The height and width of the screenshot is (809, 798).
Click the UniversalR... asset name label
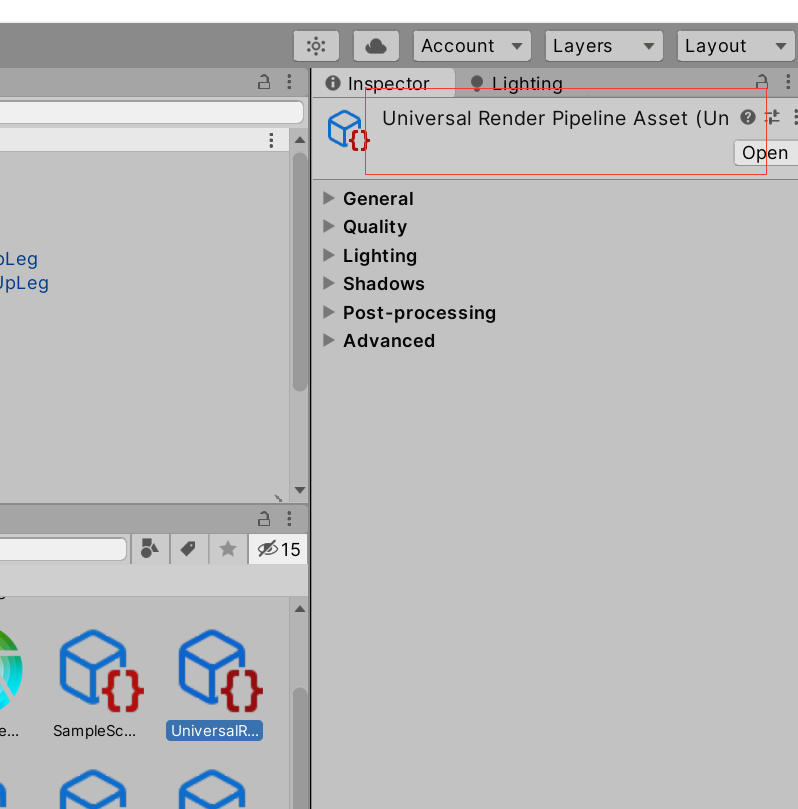tap(215, 731)
